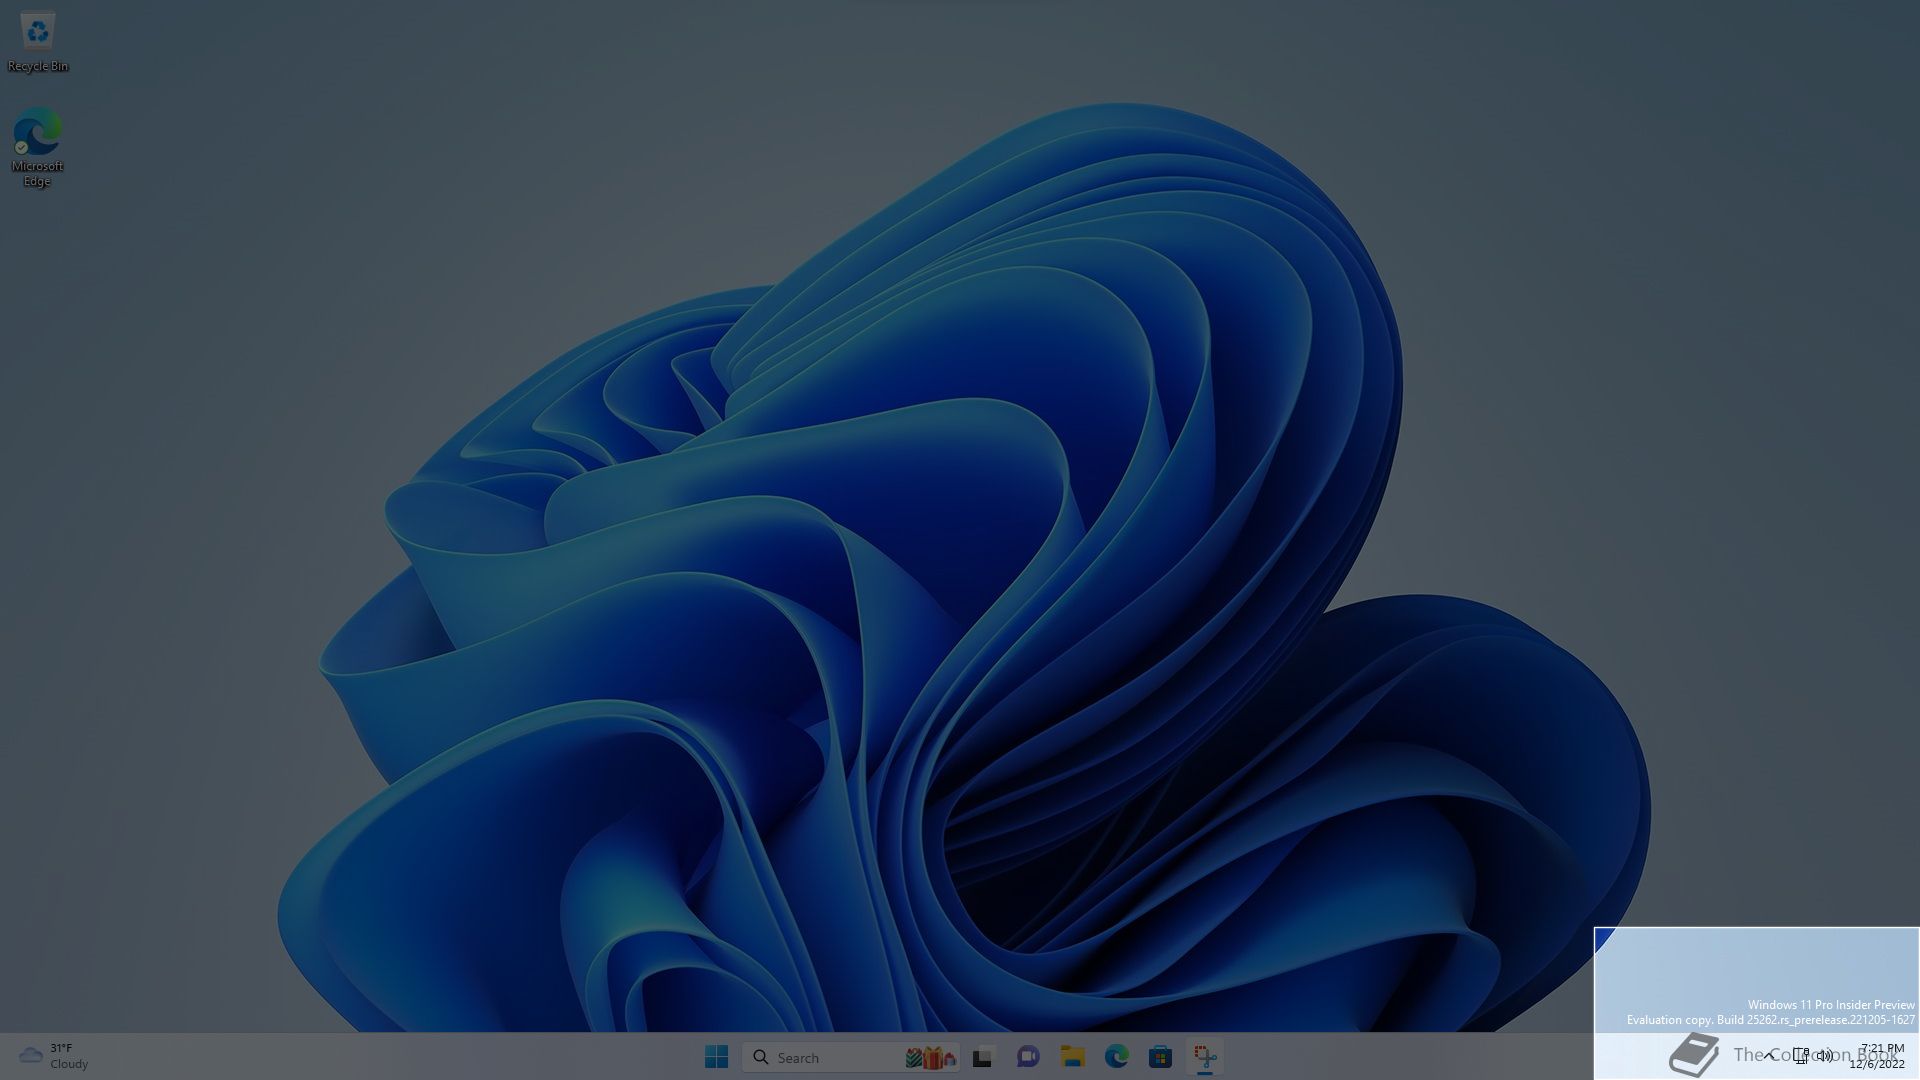This screenshot has width=1920, height=1080.
Task: Open Microsoft Store from the taskbar
Action: (x=1160, y=1057)
